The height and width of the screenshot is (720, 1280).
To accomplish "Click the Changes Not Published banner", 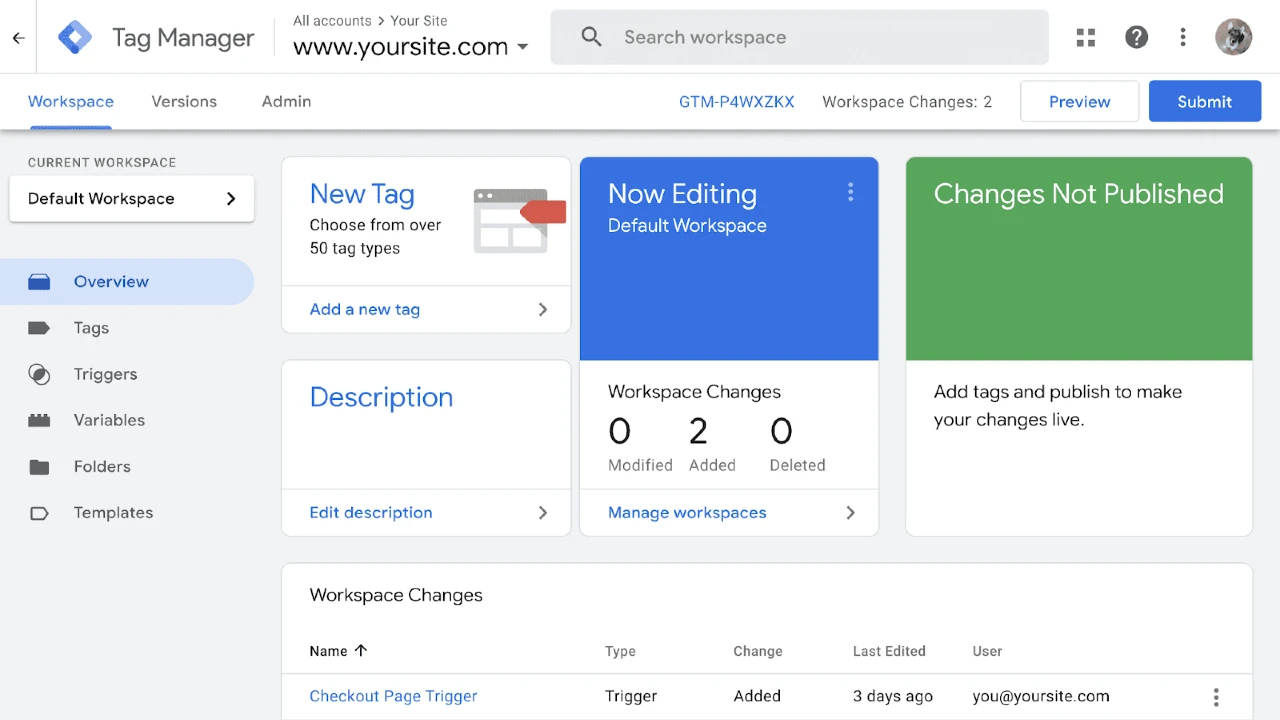I will (1079, 258).
